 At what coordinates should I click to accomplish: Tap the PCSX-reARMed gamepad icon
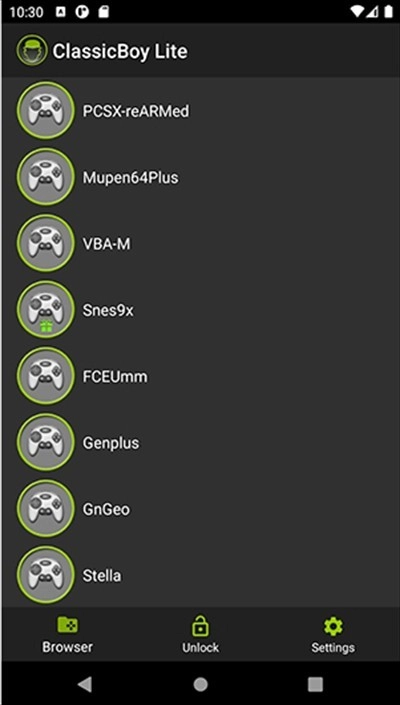(x=45, y=111)
